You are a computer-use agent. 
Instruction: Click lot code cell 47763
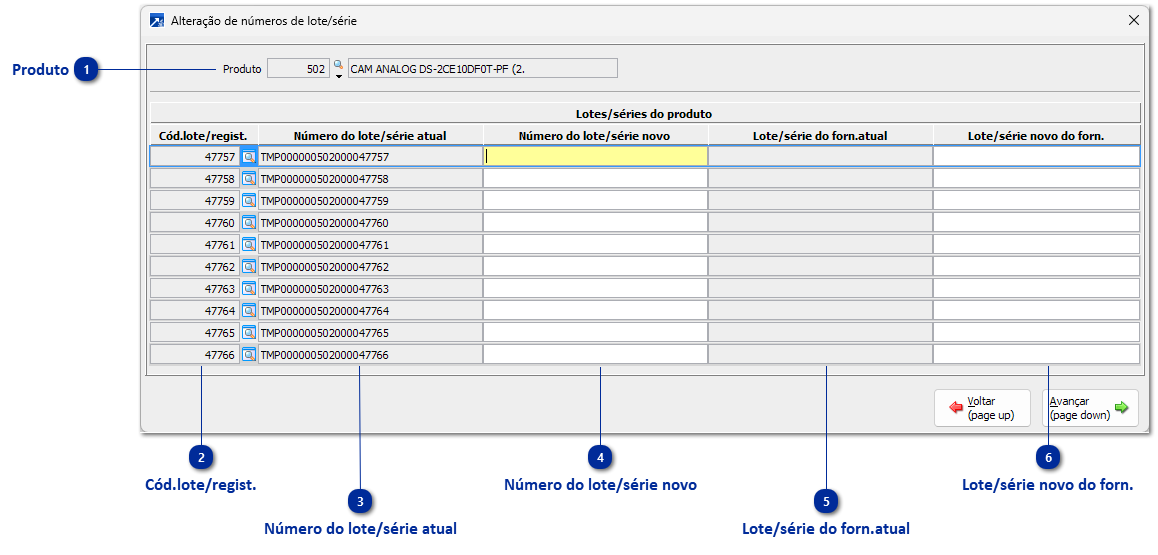(195, 289)
